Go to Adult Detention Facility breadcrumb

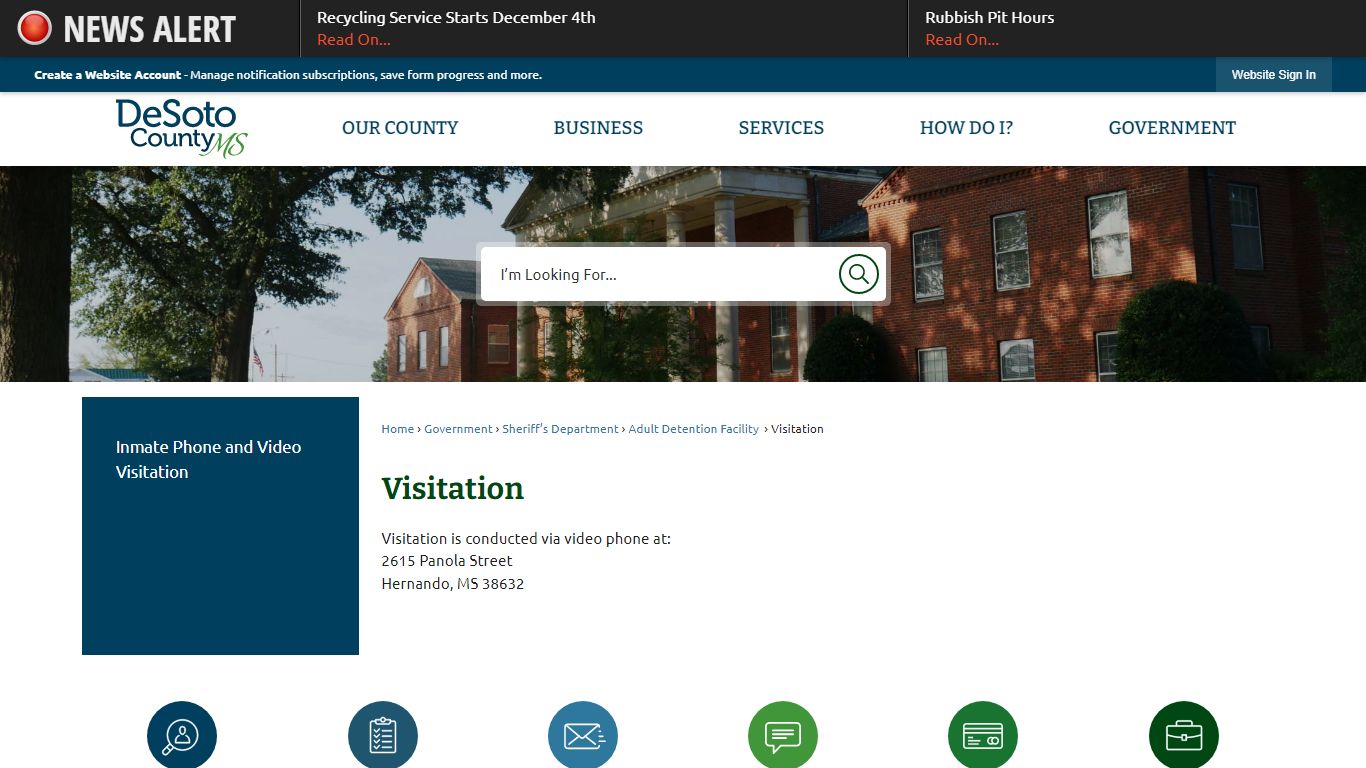pos(693,429)
